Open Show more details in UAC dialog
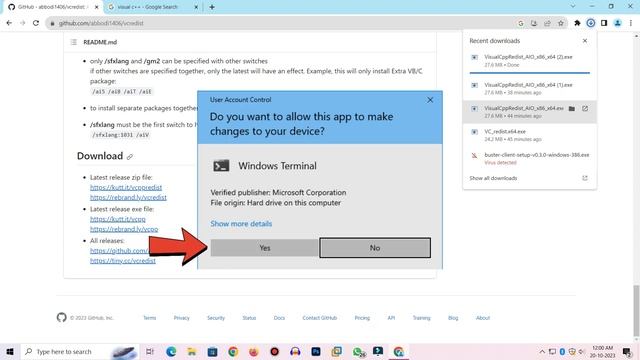This screenshot has height=360, width=640. click(x=241, y=224)
